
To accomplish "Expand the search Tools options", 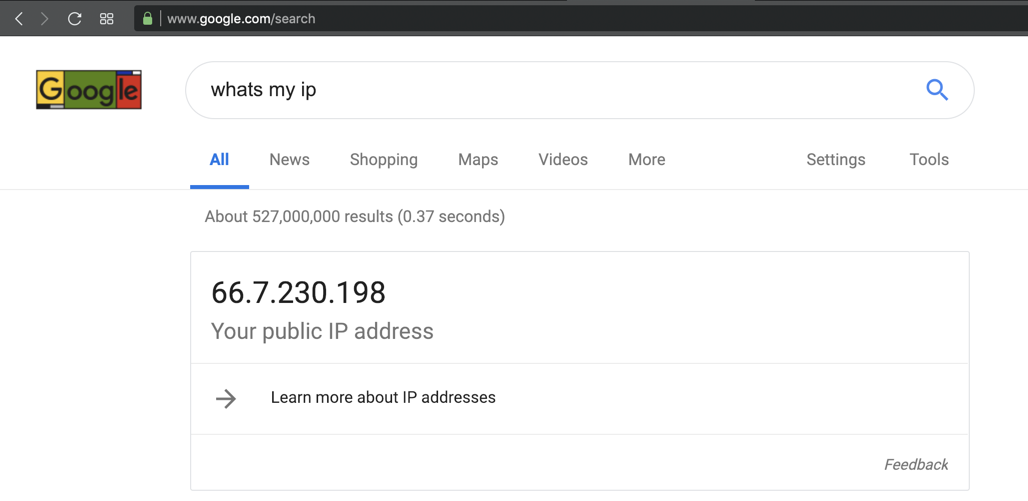I will tap(929, 160).
